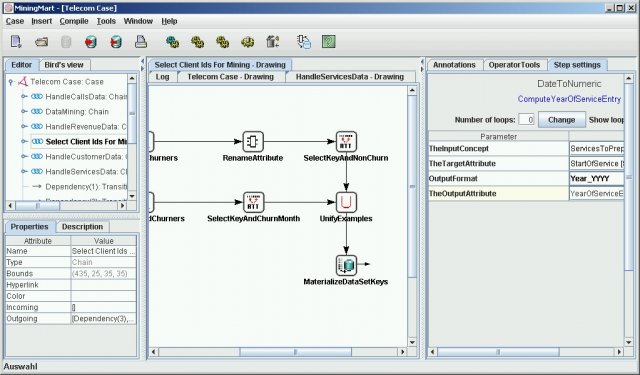640x375 pixels.
Task: Click the step settings horizontal scrollbar thumb
Action: click(x=498, y=352)
